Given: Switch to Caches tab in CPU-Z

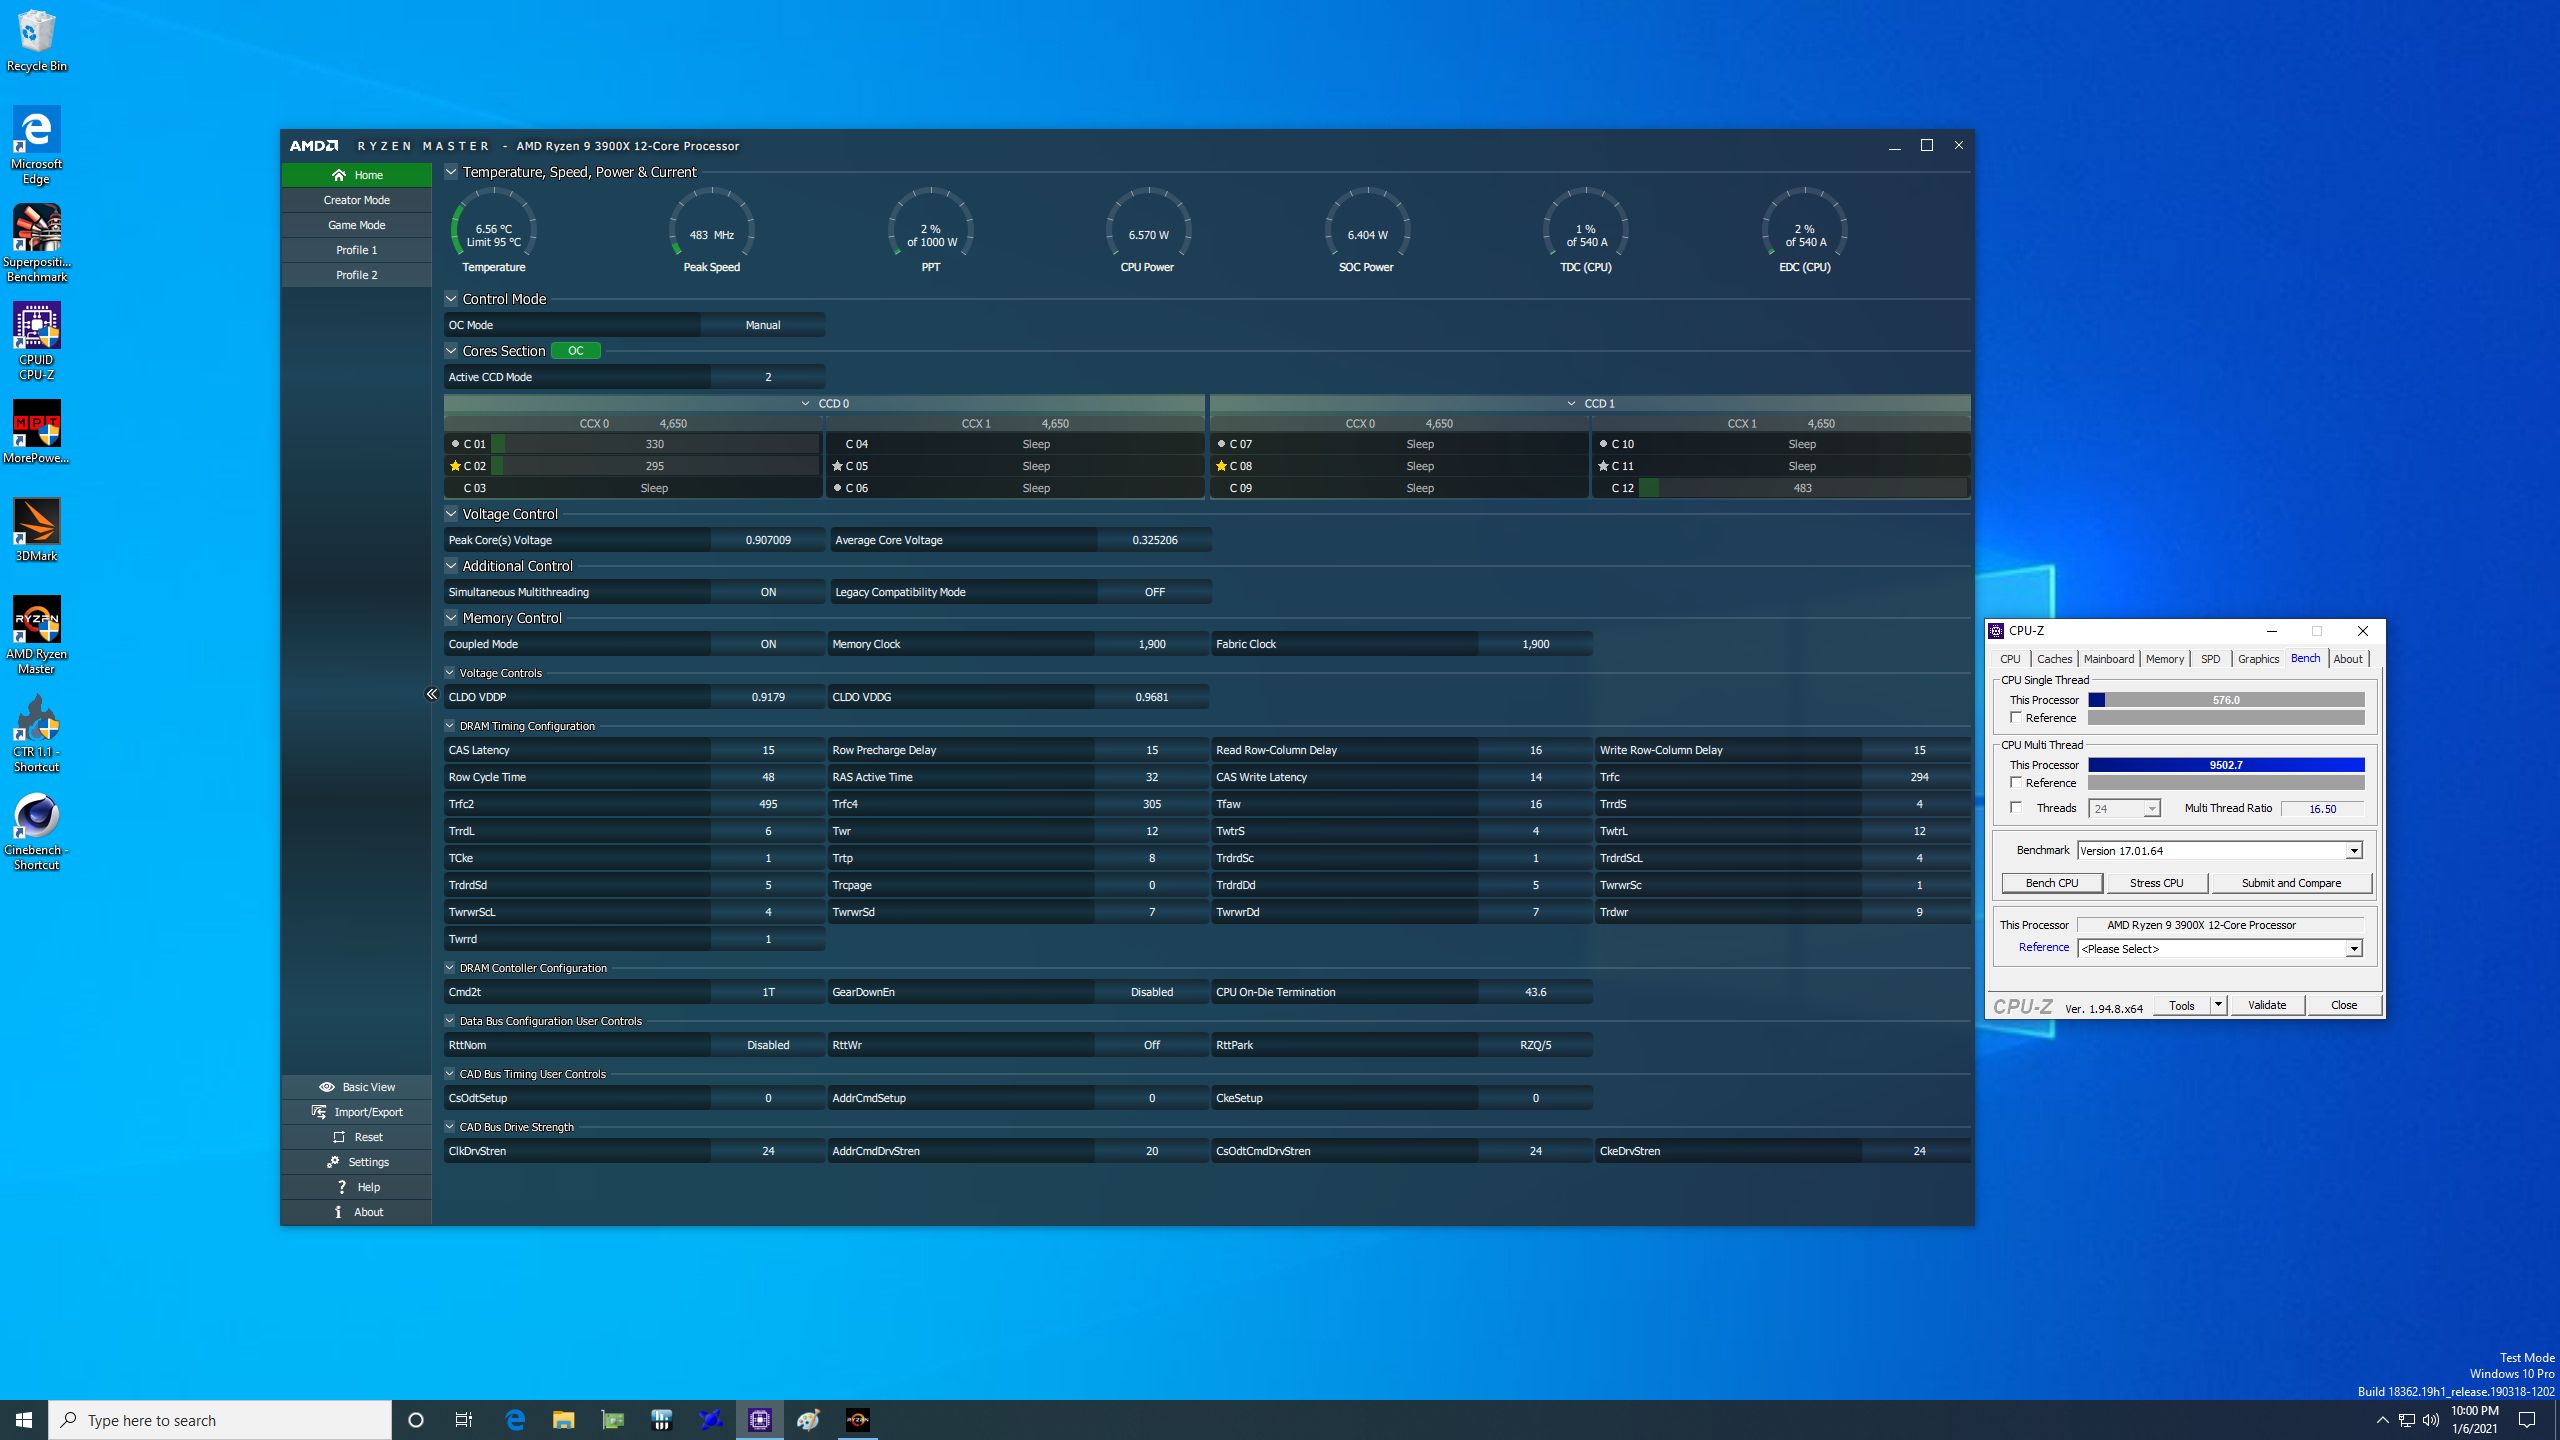Looking at the screenshot, I should click(x=2054, y=659).
